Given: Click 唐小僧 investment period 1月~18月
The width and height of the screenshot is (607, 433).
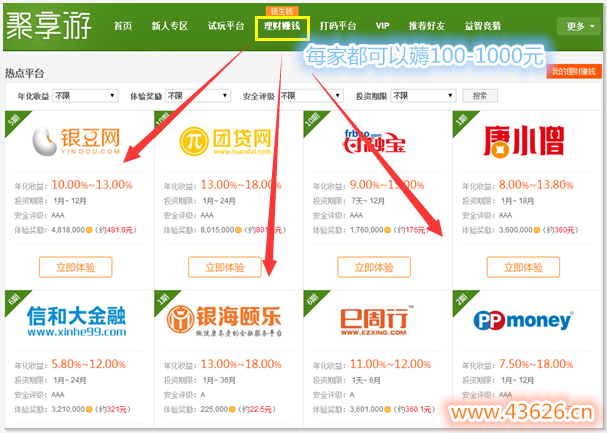Looking at the screenshot, I should (x=517, y=201).
